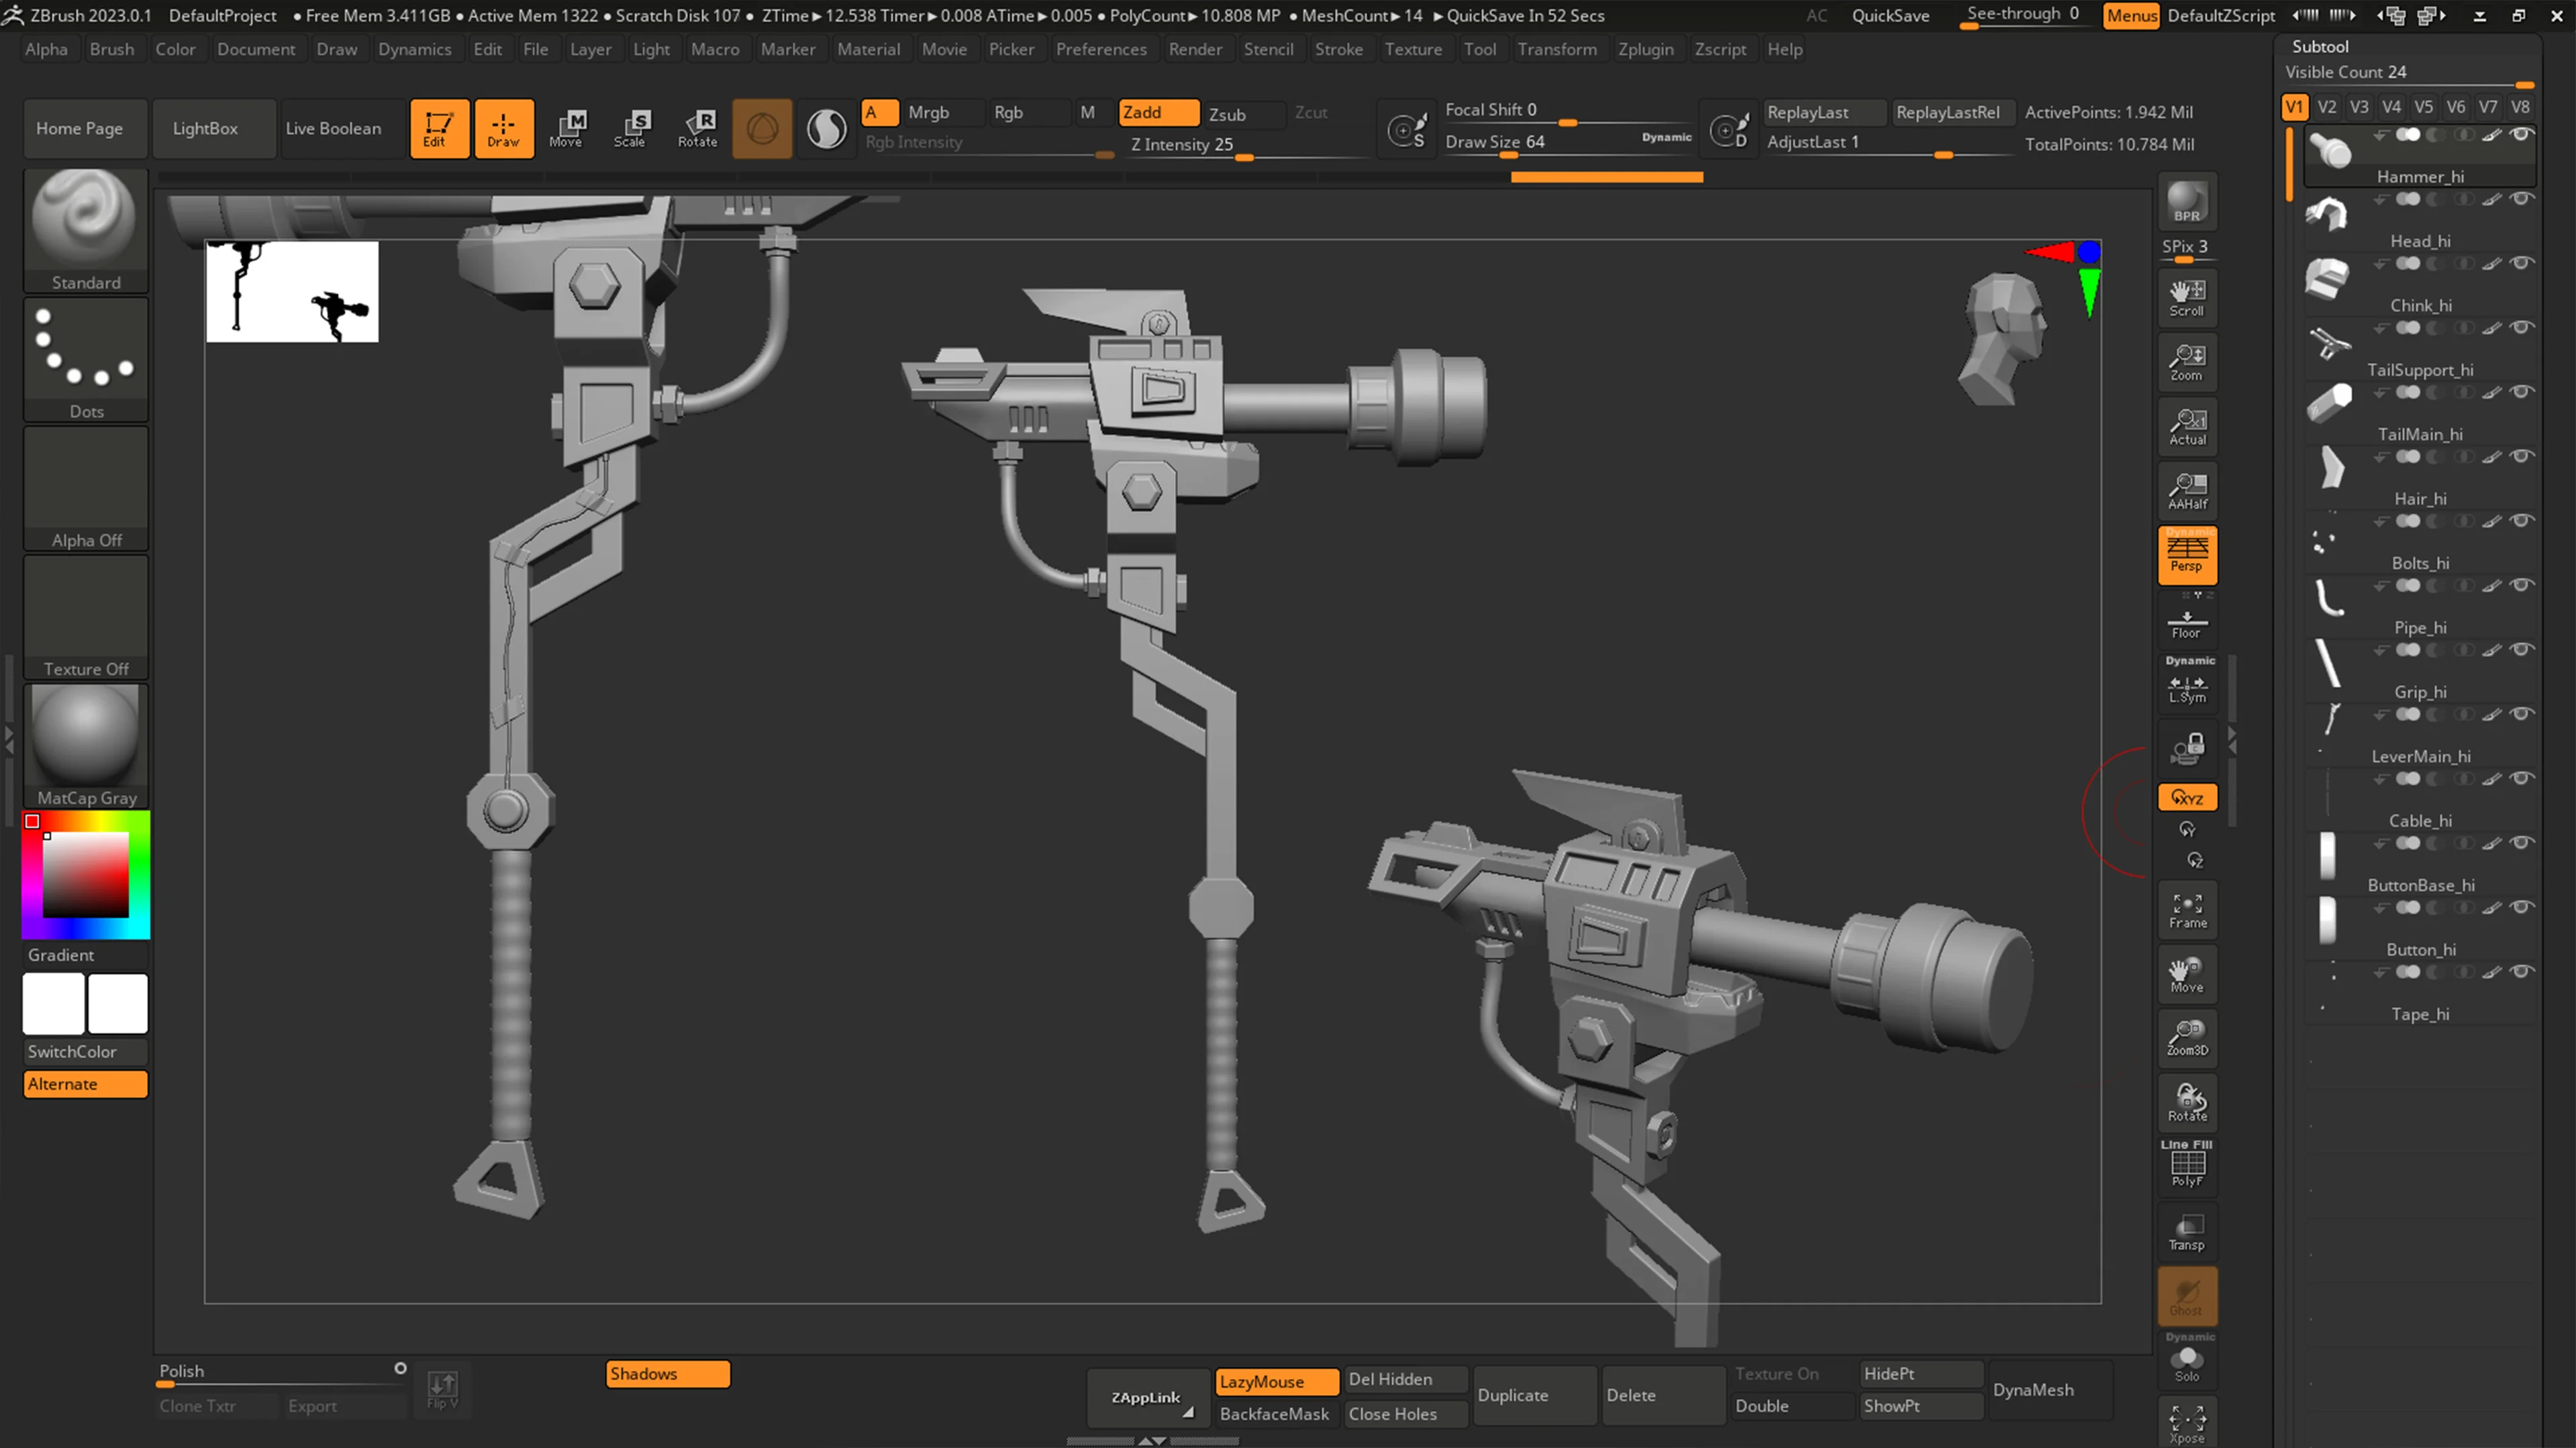Toggle PolyF line fill display
This screenshot has height=1448, width=2576.
click(2187, 1168)
